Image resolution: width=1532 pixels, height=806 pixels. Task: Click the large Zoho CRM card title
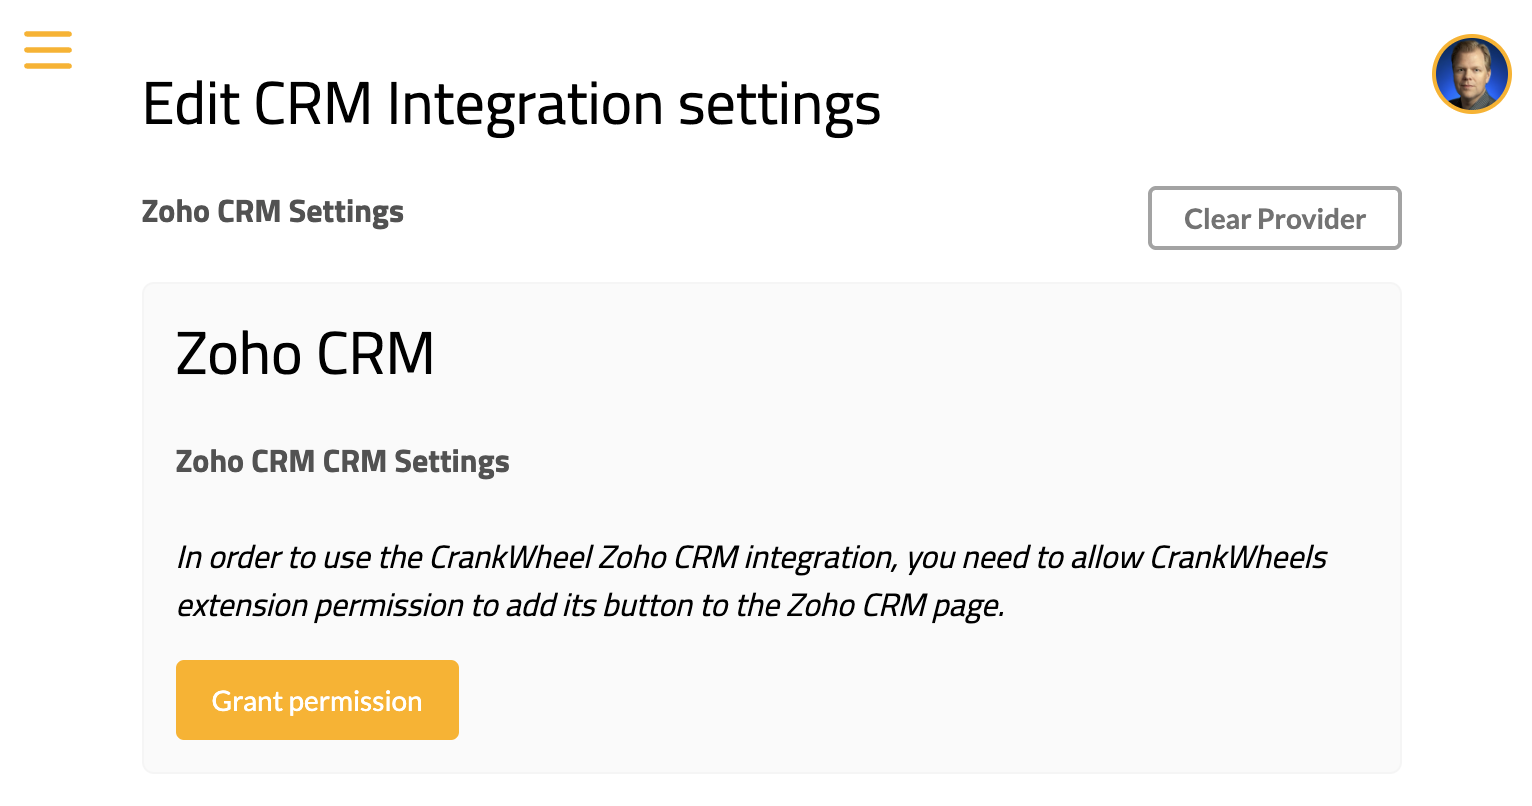pyautogui.click(x=305, y=353)
